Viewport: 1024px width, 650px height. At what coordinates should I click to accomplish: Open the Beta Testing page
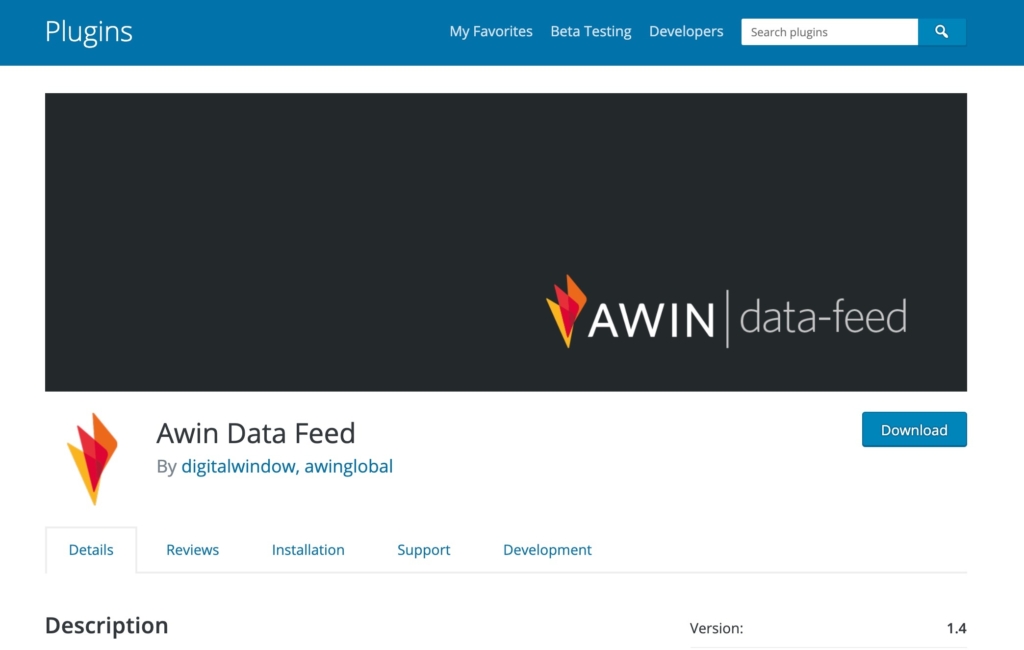(x=590, y=31)
